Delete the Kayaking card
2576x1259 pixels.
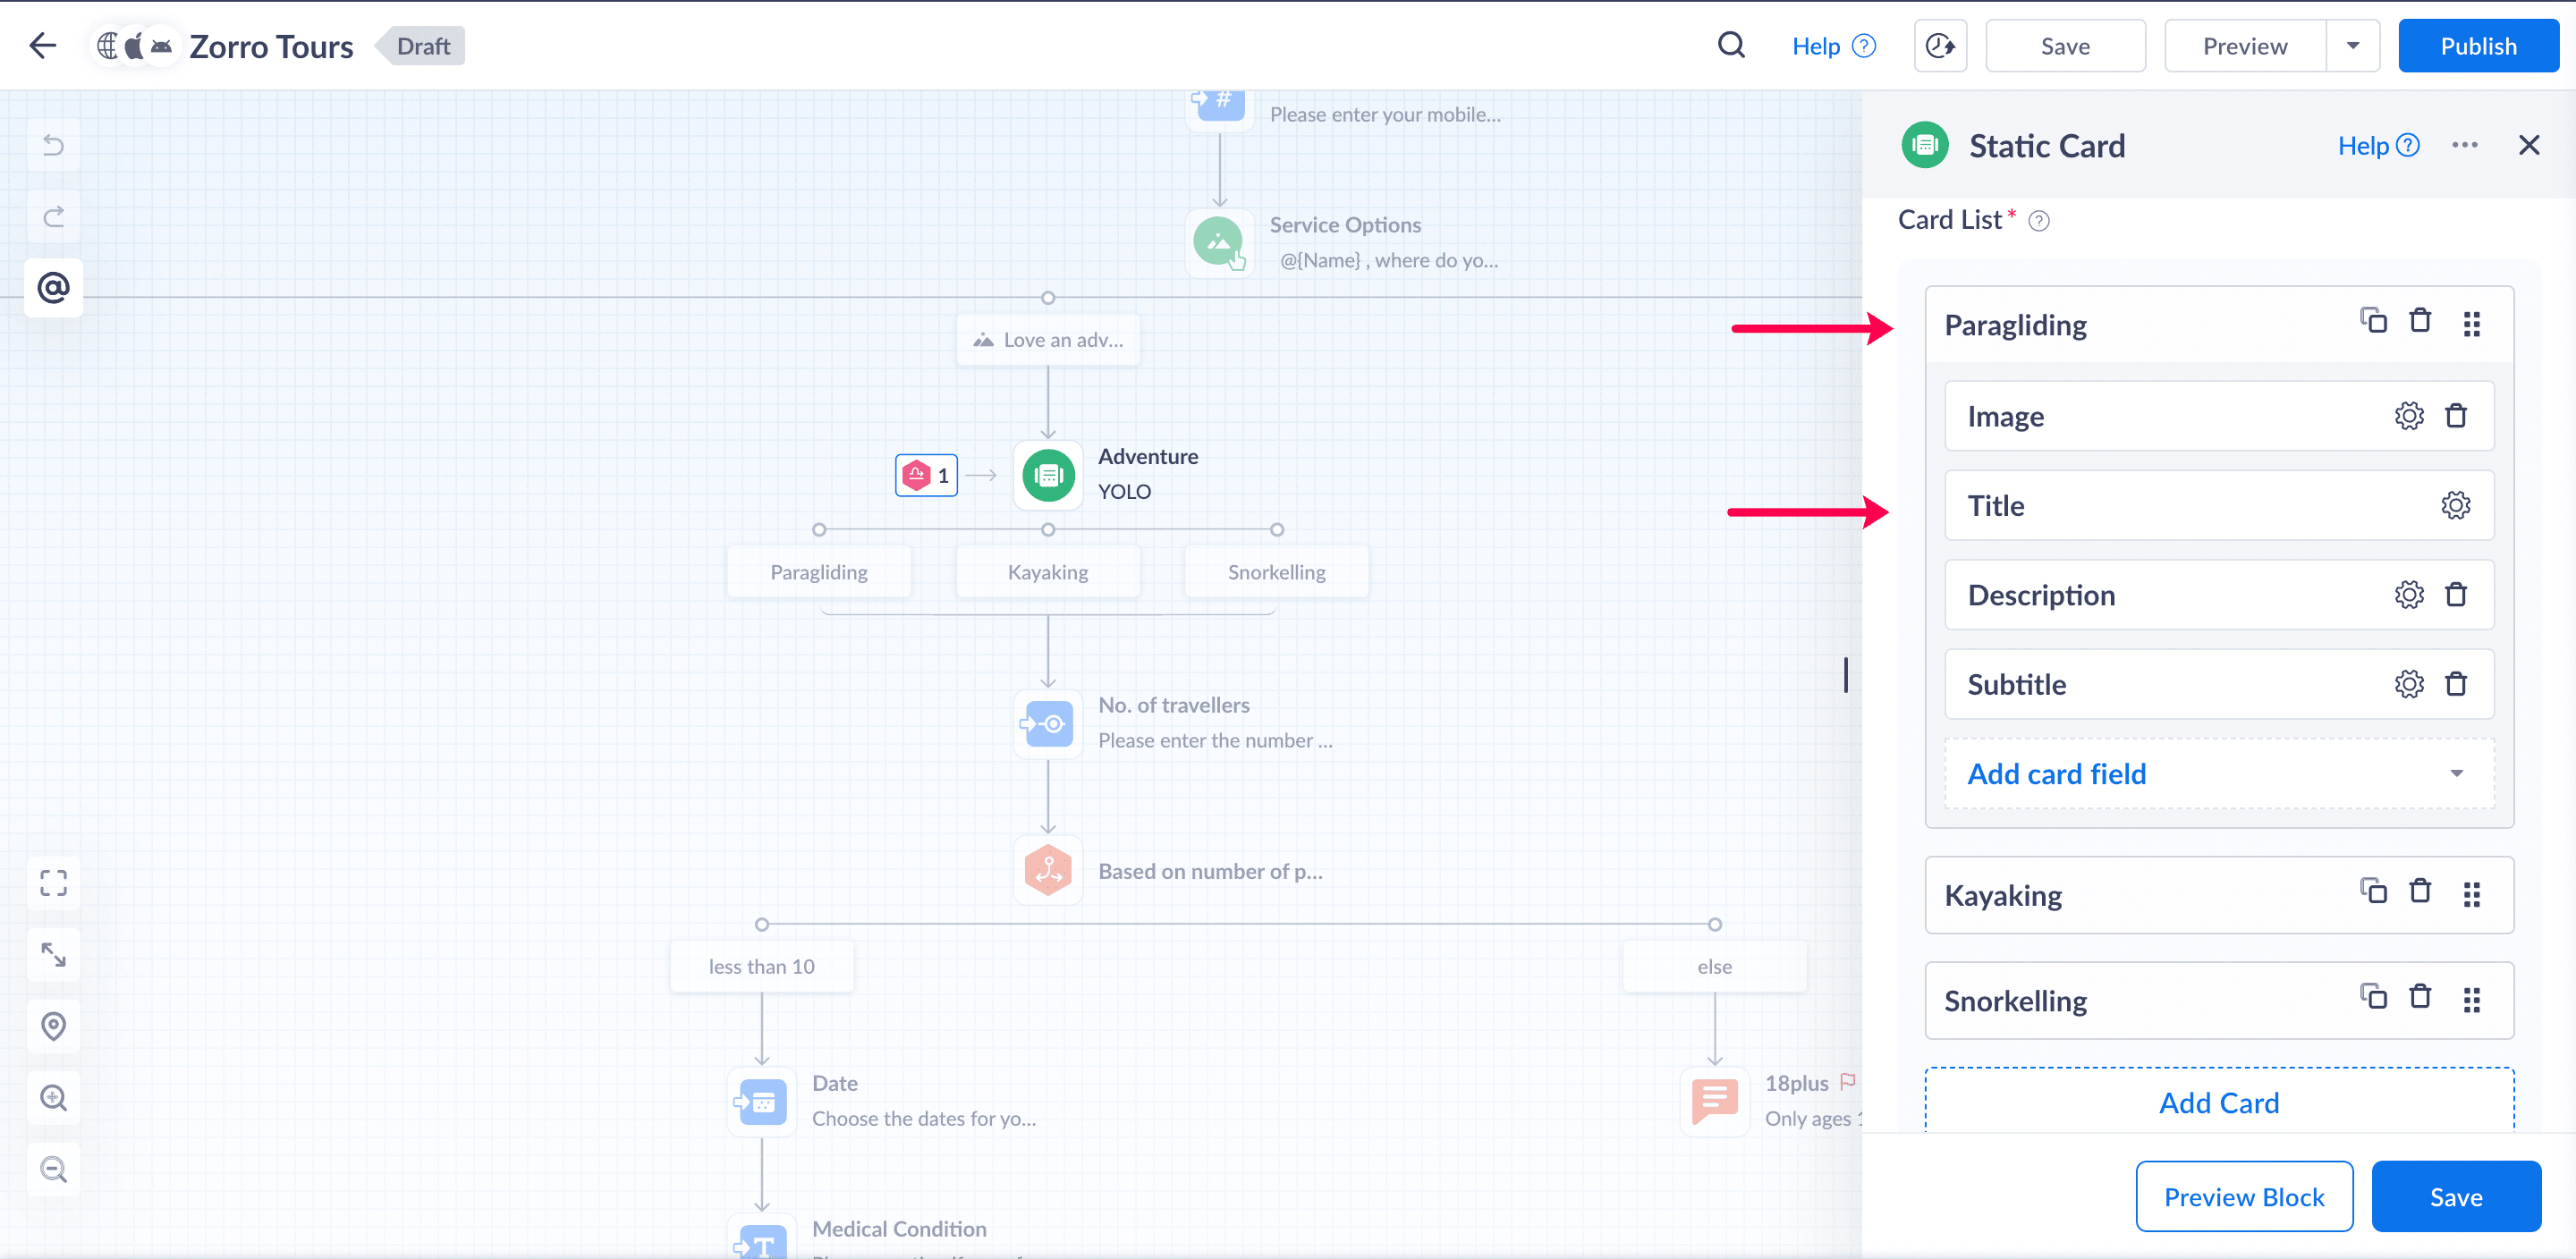[2420, 891]
